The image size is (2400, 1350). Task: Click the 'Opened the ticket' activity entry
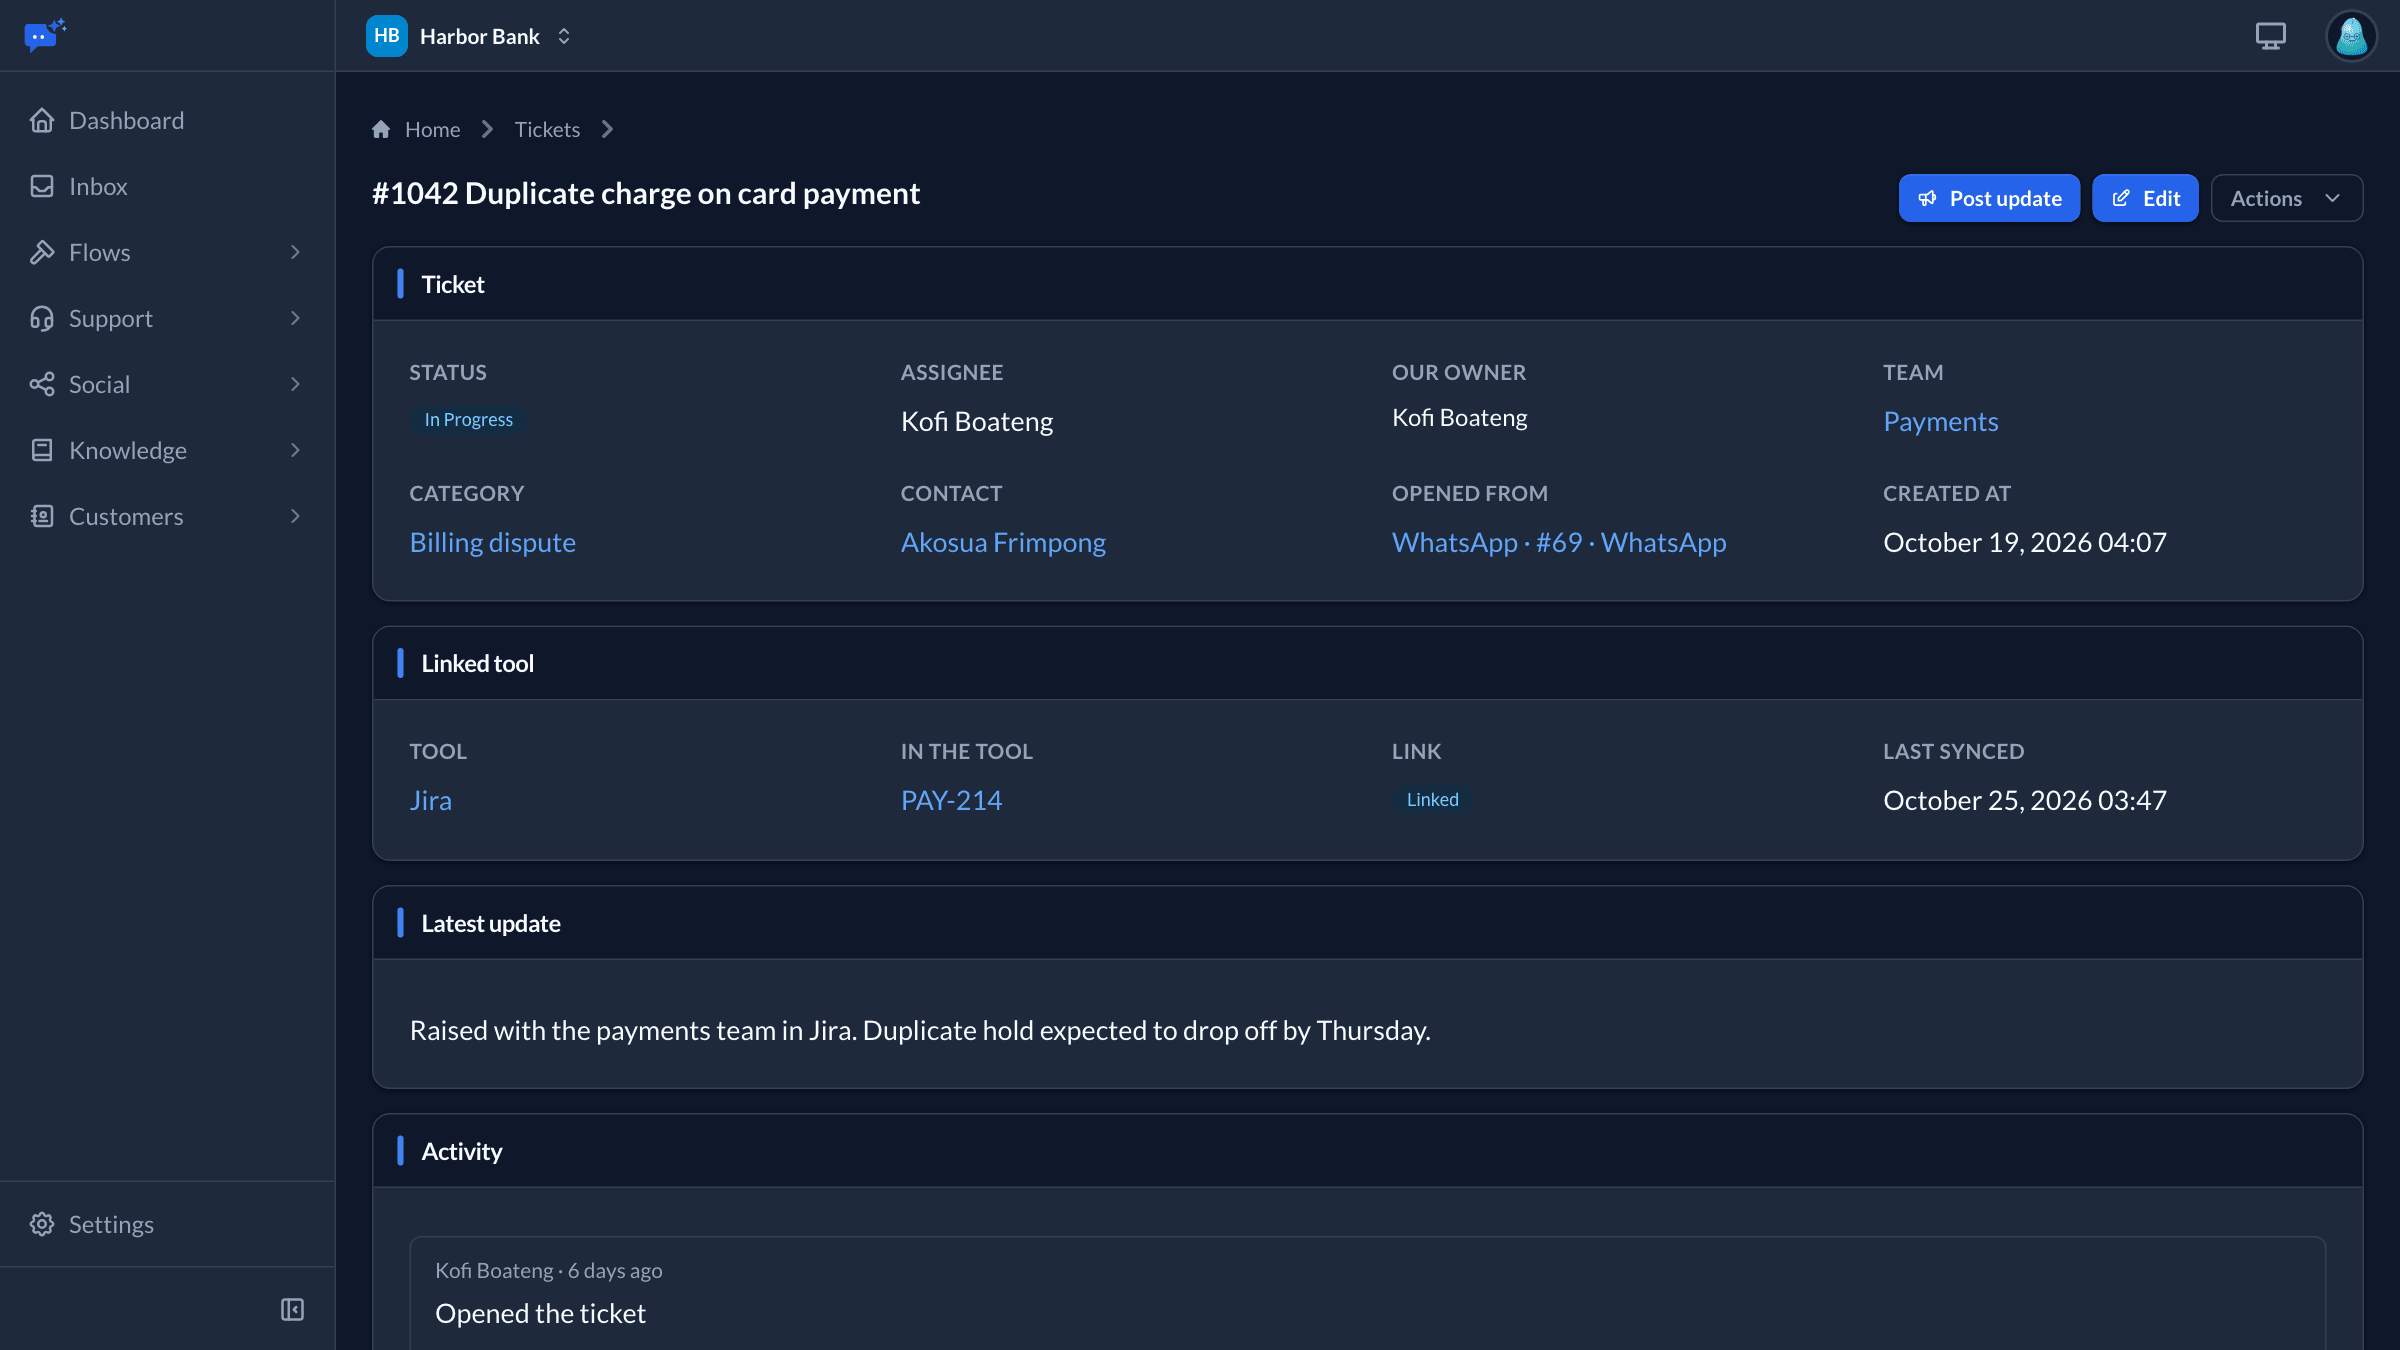coord(1367,1294)
